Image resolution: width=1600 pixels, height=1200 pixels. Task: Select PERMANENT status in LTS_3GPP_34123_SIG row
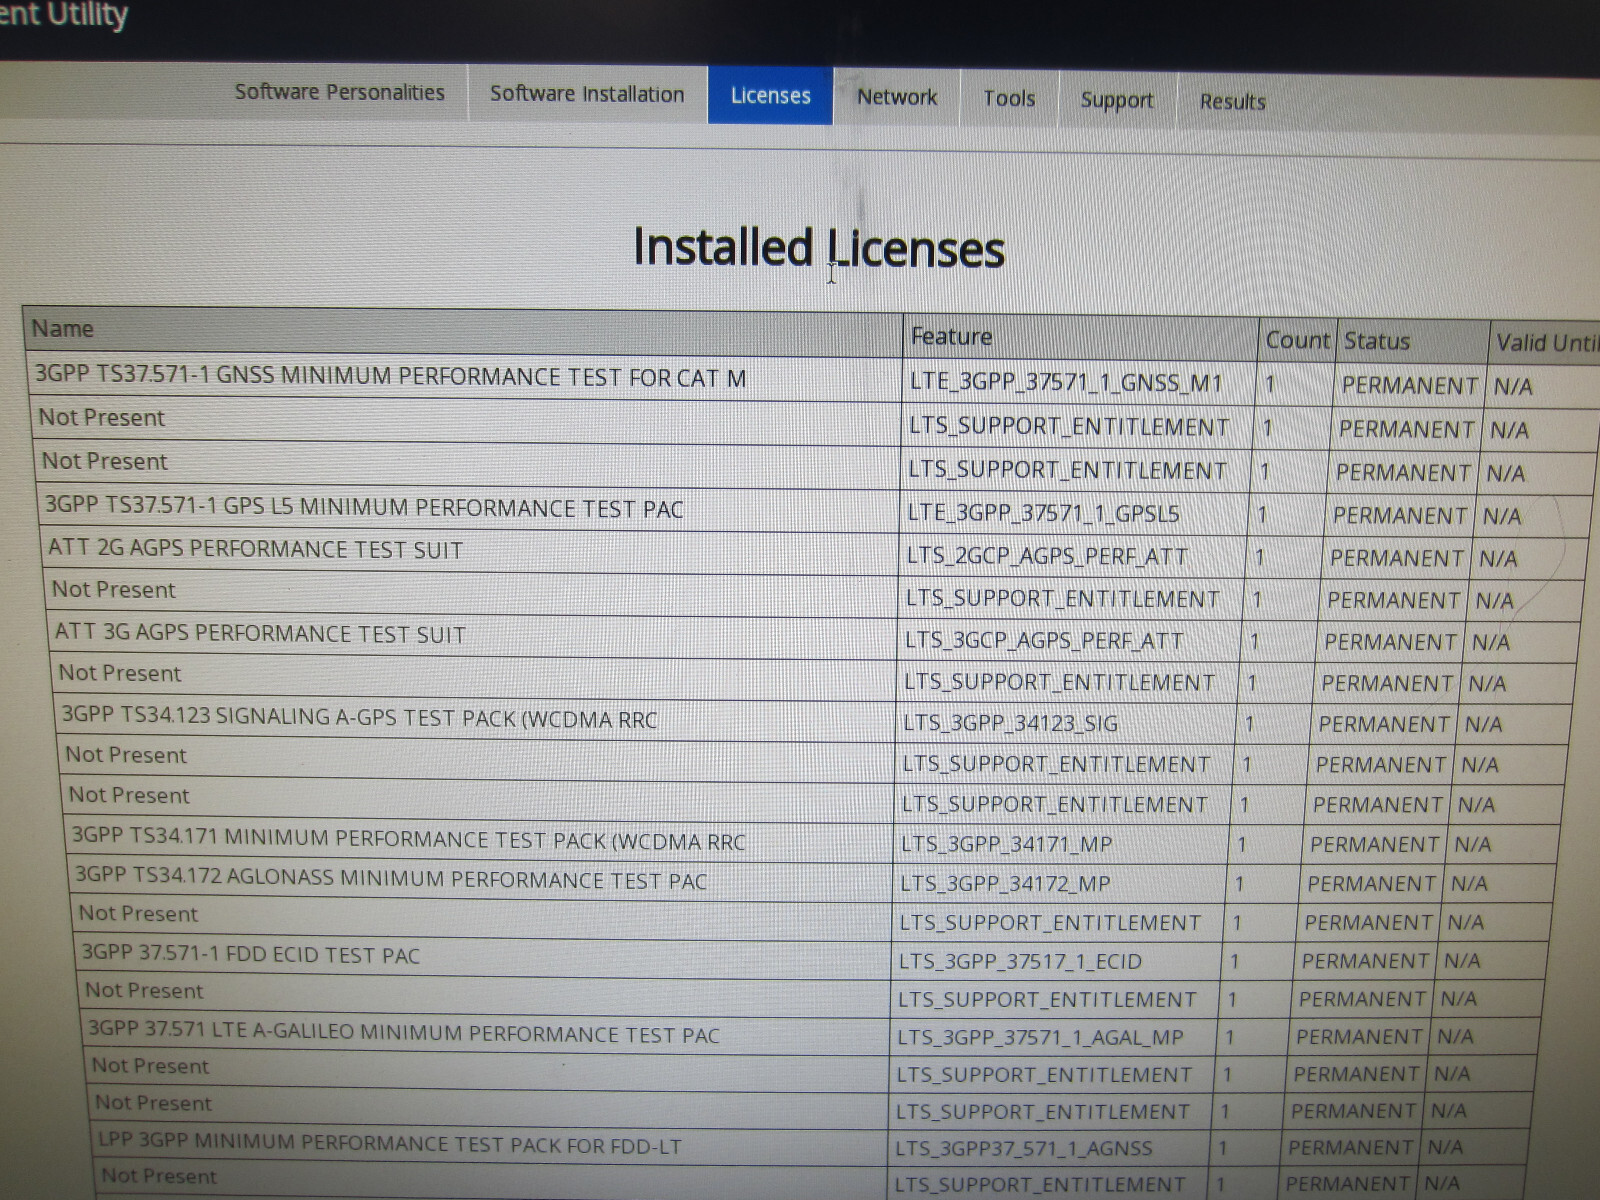click(1384, 724)
